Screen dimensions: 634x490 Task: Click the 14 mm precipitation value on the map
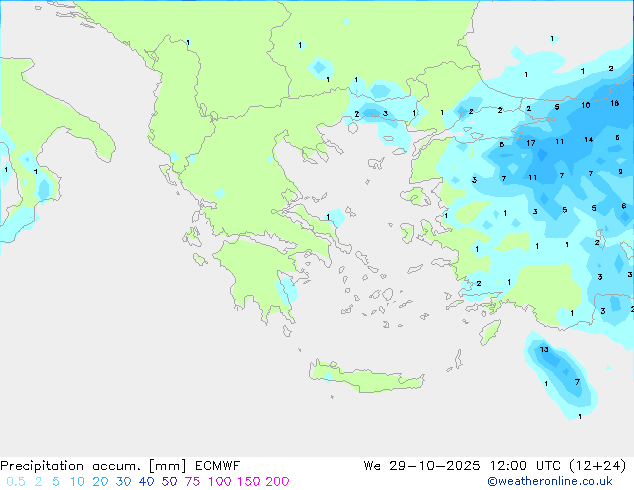click(x=589, y=140)
